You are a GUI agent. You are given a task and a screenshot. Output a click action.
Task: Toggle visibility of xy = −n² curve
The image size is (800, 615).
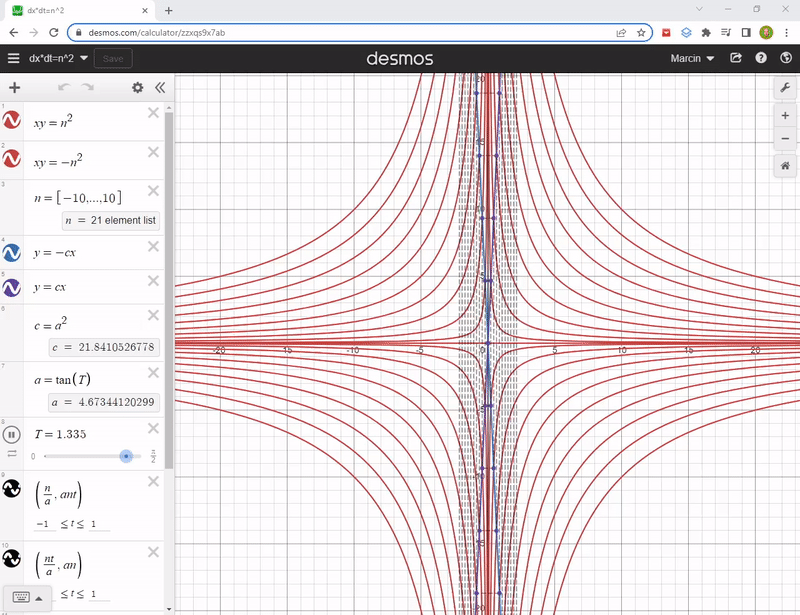[11, 159]
